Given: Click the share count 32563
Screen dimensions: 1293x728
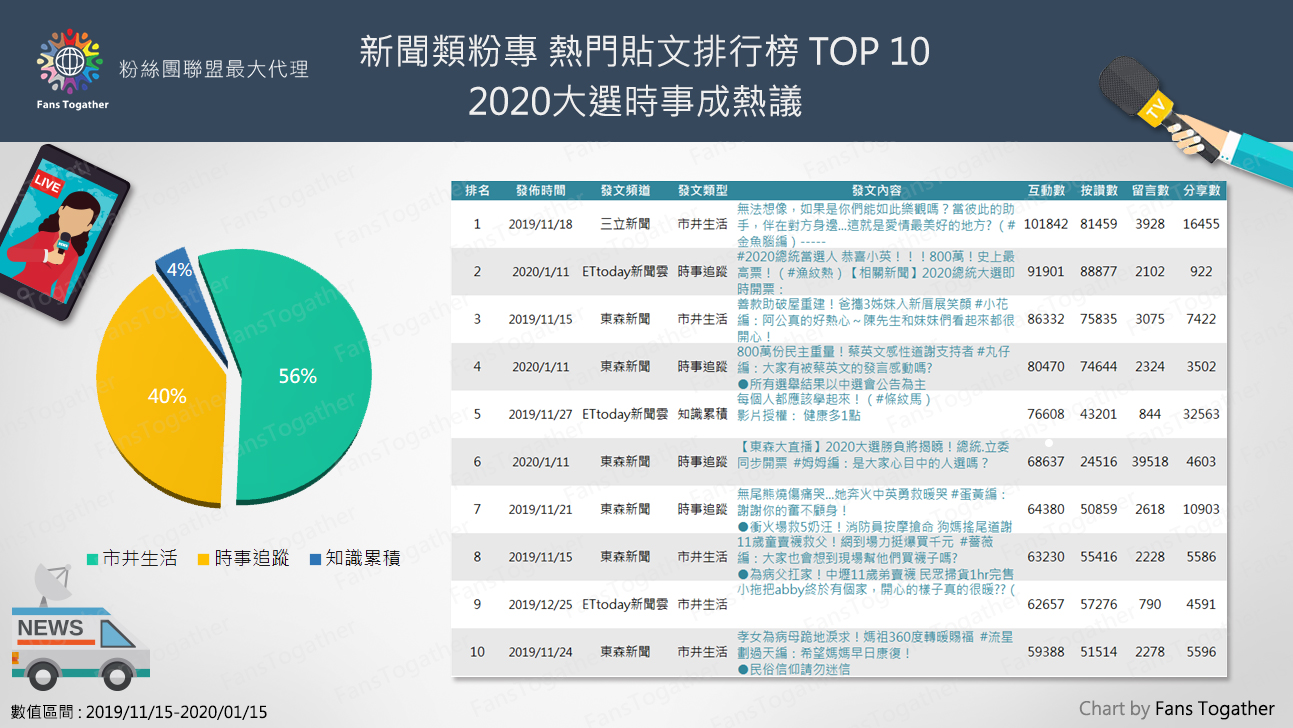Looking at the screenshot, I should 1201,414.
